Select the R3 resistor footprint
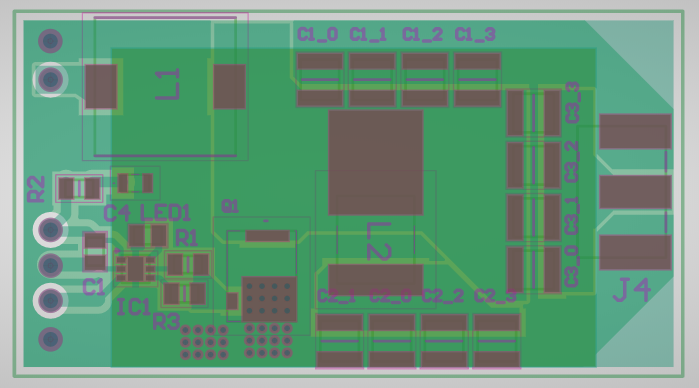 click(184, 294)
